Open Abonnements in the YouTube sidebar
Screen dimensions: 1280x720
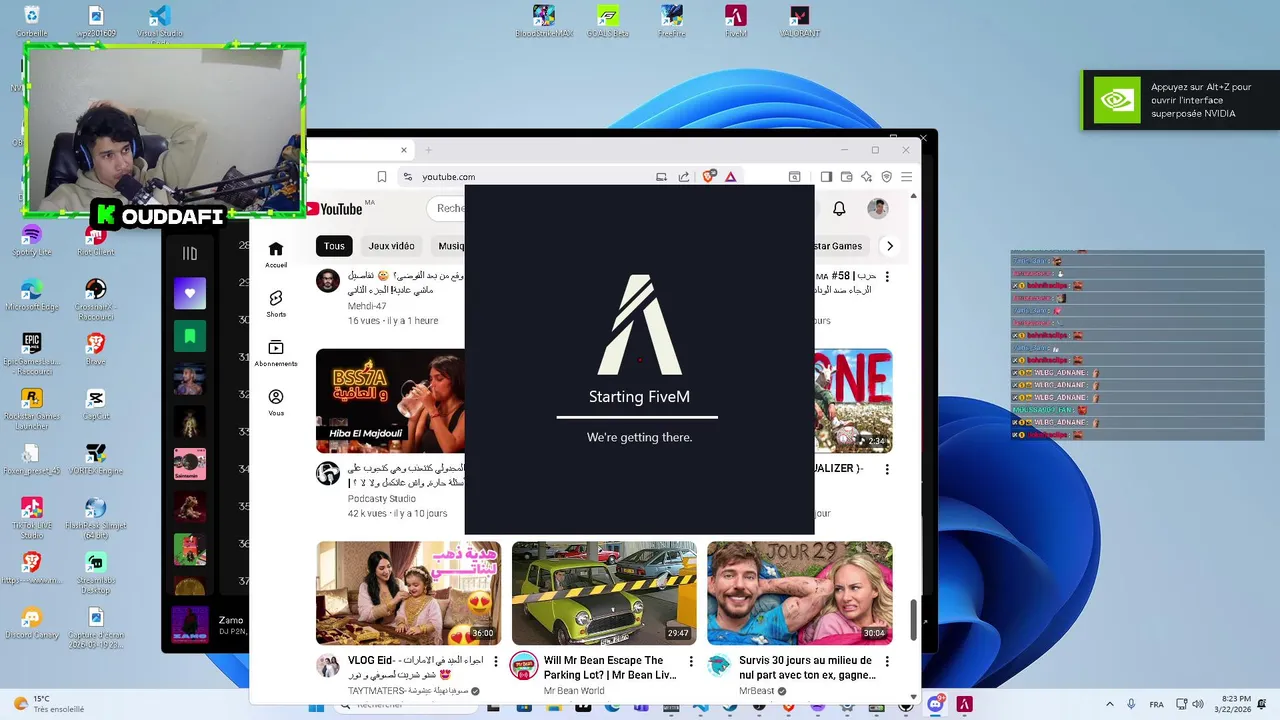(276, 353)
